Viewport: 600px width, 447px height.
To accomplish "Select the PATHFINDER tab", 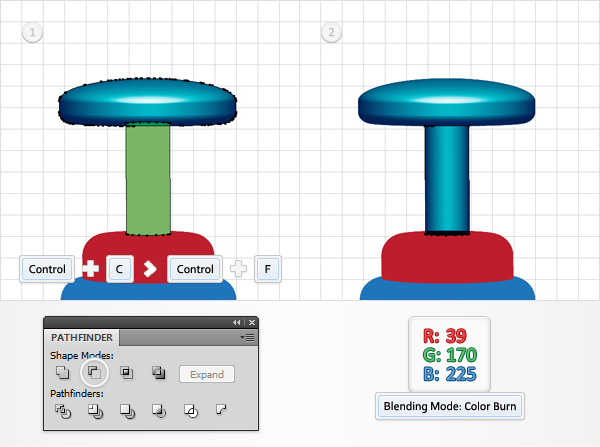I will 82,338.
